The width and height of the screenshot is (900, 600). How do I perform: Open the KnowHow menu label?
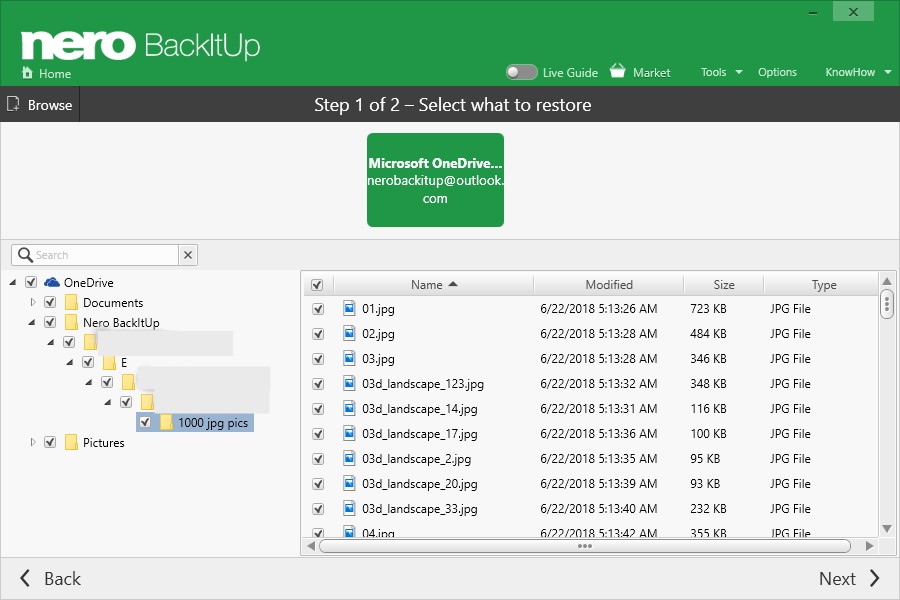click(850, 72)
